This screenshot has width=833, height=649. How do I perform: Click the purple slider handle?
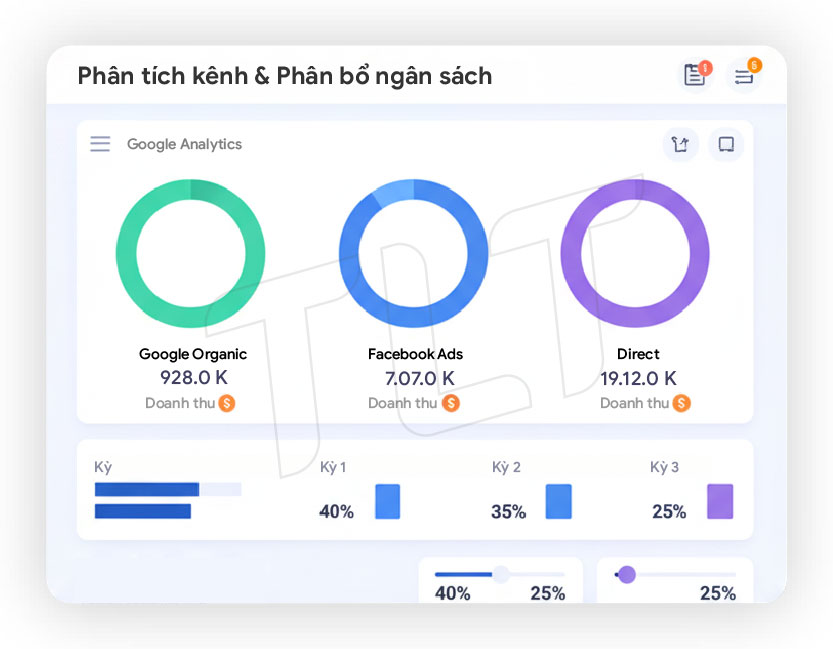pos(626,574)
